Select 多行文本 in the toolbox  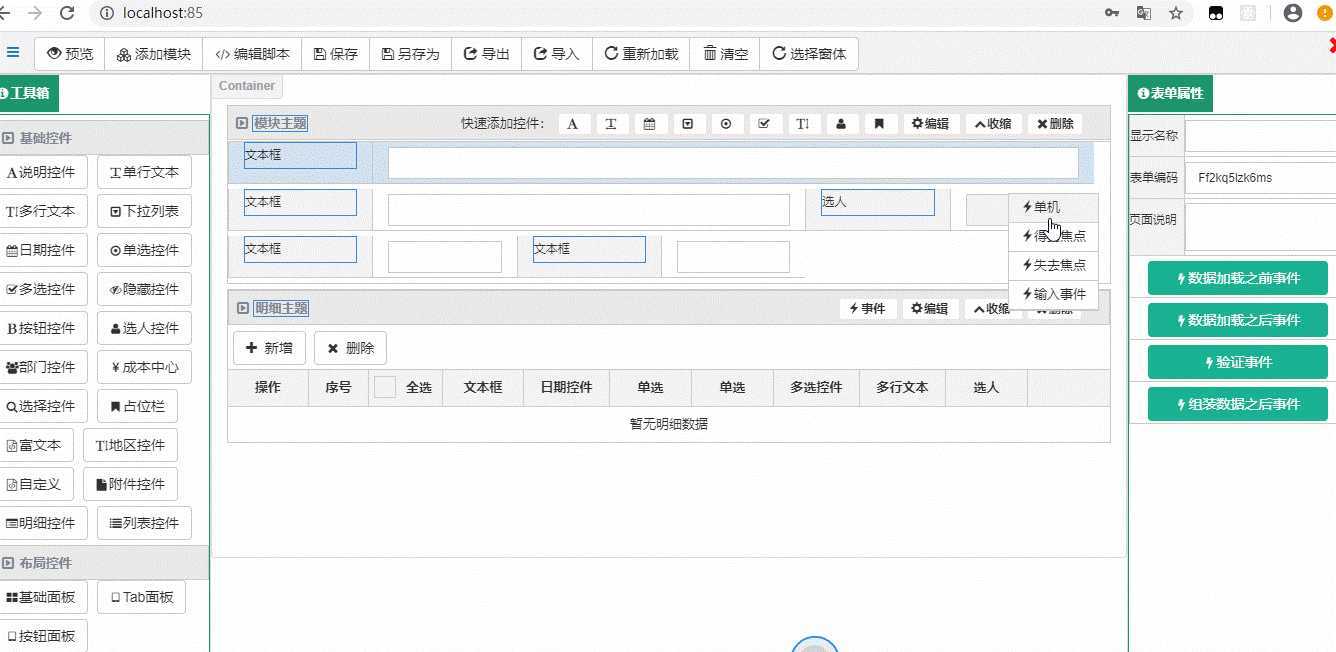tap(42, 211)
